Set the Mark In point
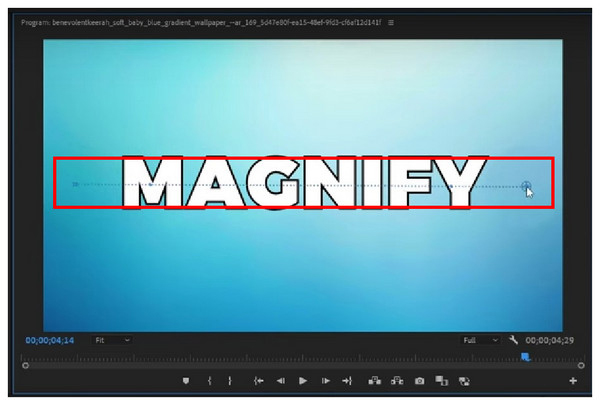600x405 pixels. tap(209, 381)
